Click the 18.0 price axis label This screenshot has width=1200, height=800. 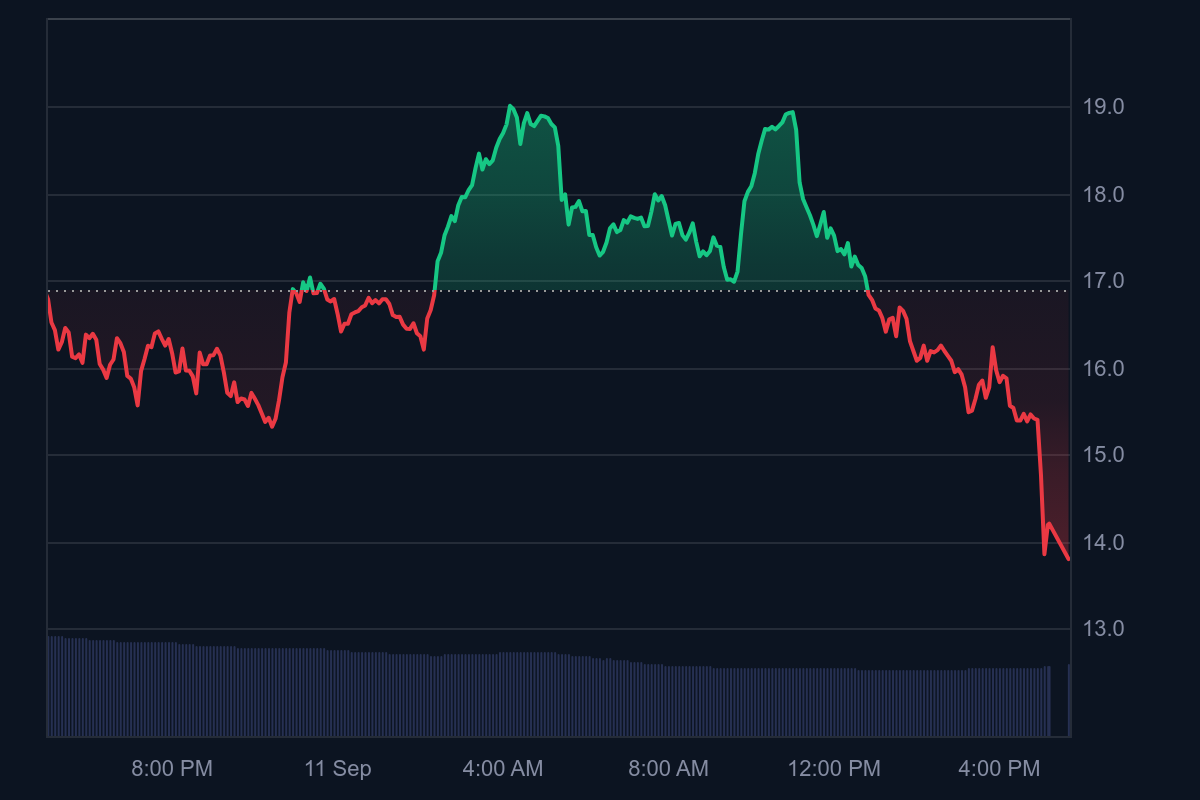coord(1102,195)
